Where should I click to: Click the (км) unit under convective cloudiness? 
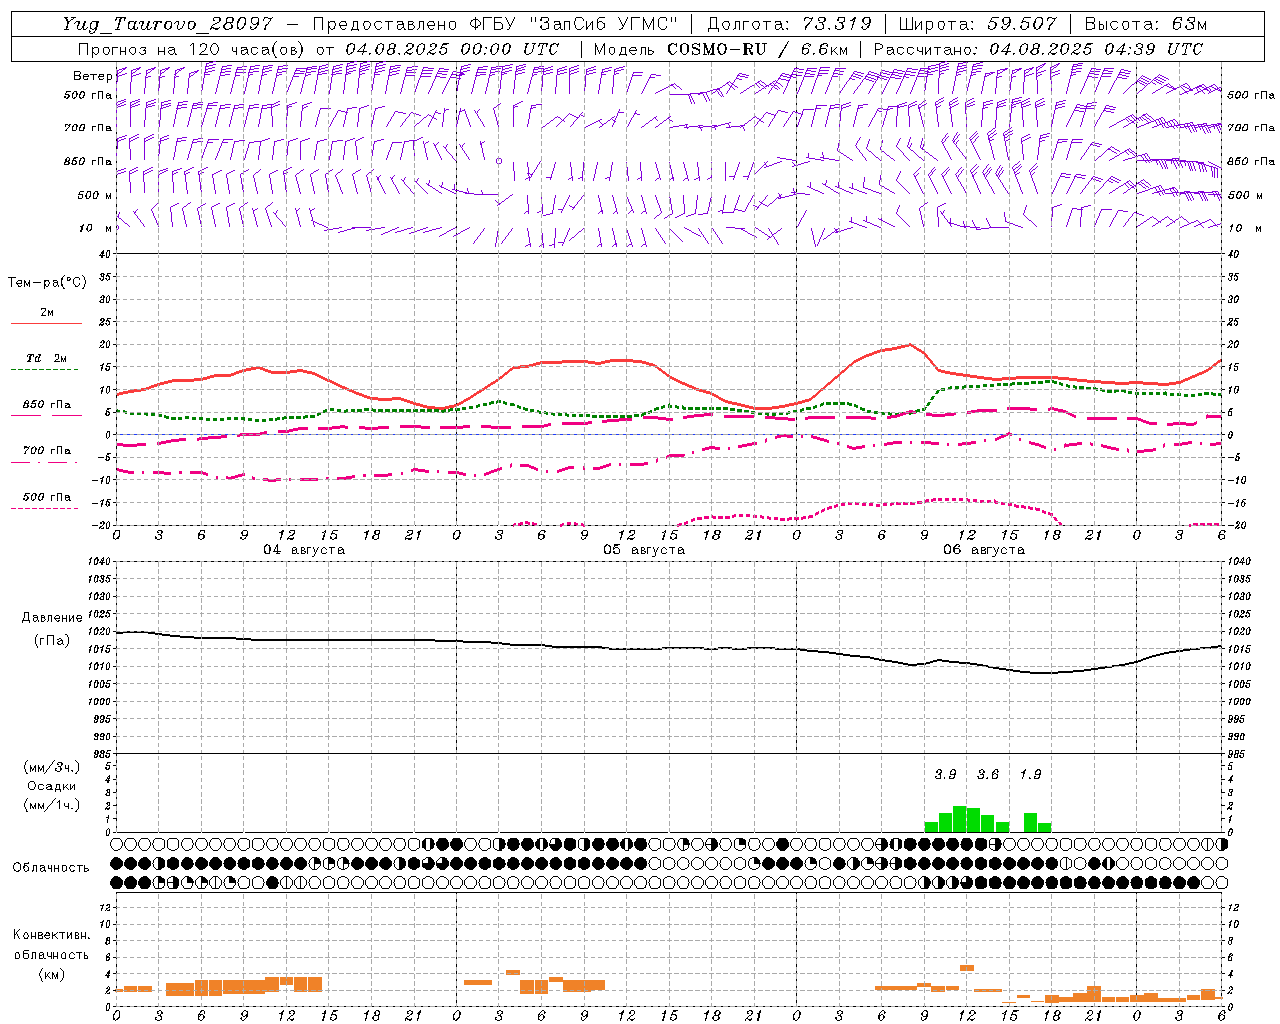(x=51, y=974)
